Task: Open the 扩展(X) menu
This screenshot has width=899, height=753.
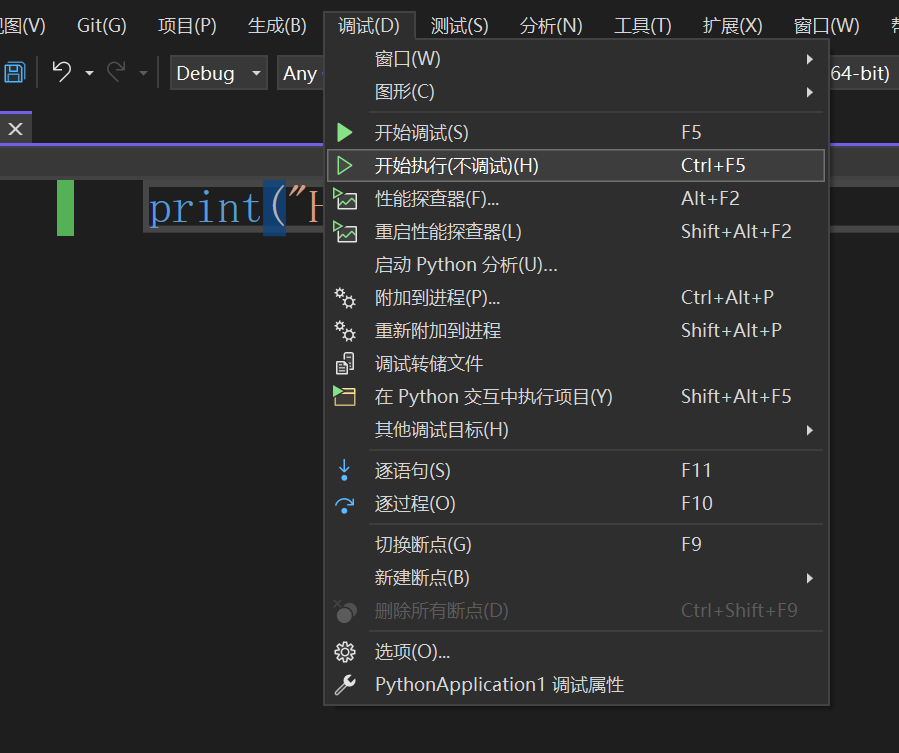Action: [733, 26]
